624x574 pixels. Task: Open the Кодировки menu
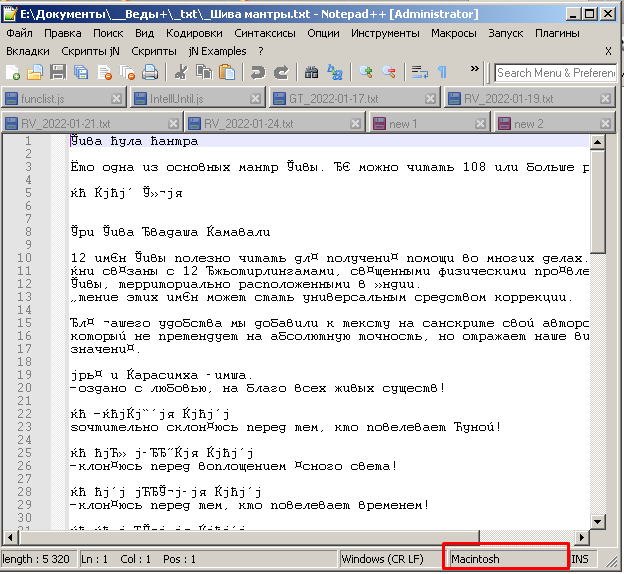(x=194, y=33)
